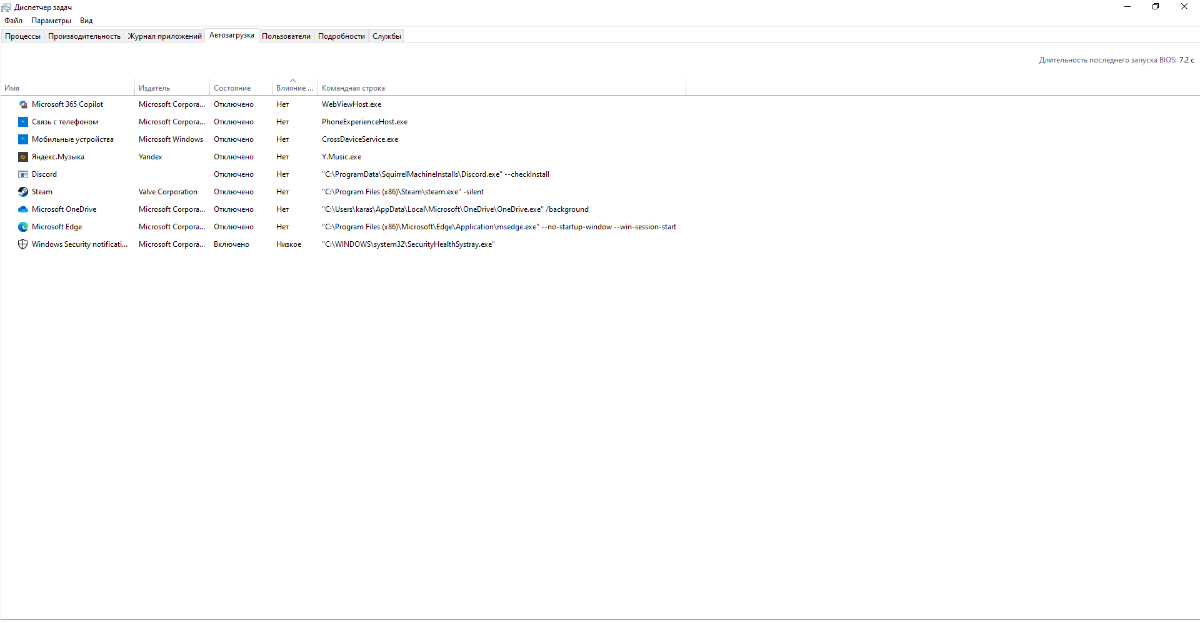Select the Связь с телефоном row icon
This screenshot has height=623, width=1200.
tap(22, 122)
